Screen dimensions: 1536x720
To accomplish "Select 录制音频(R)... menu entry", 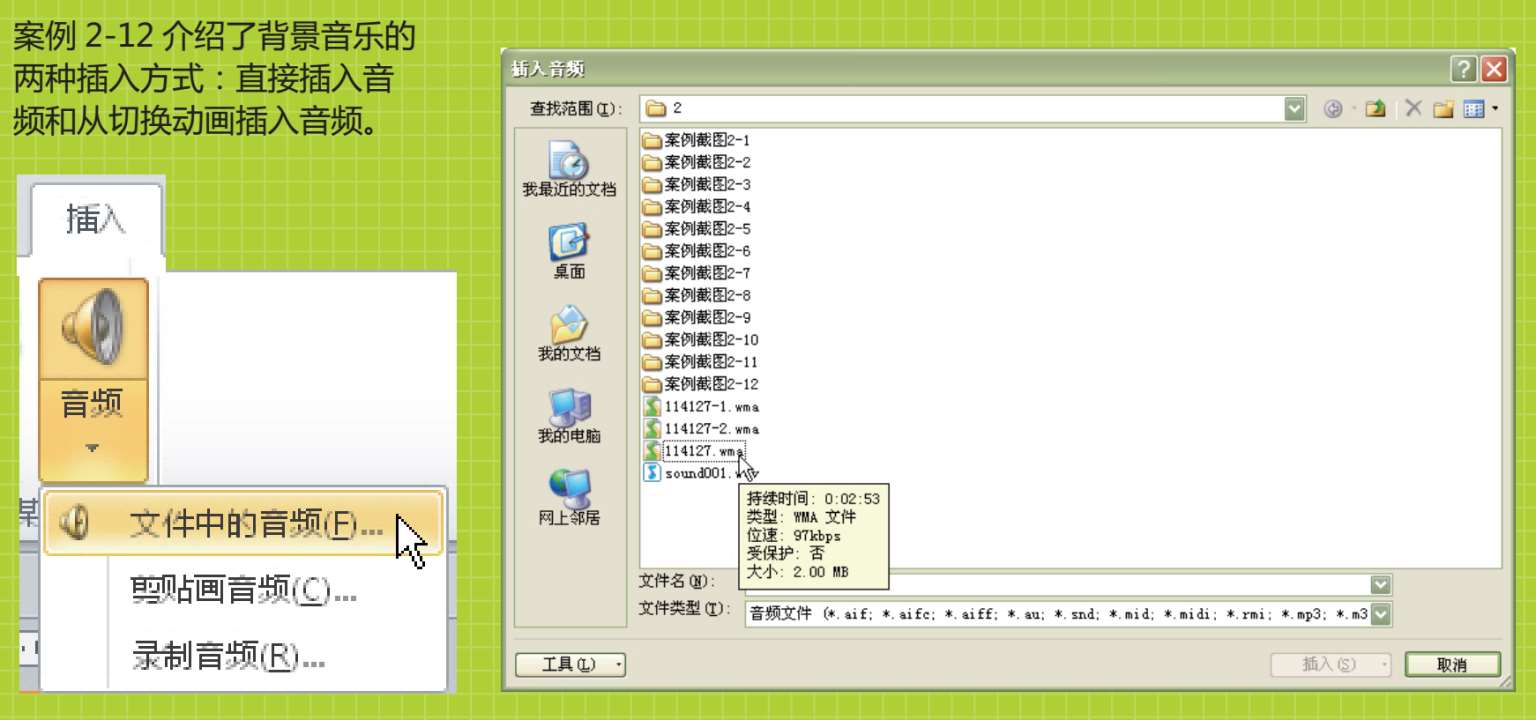I will (229, 656).
